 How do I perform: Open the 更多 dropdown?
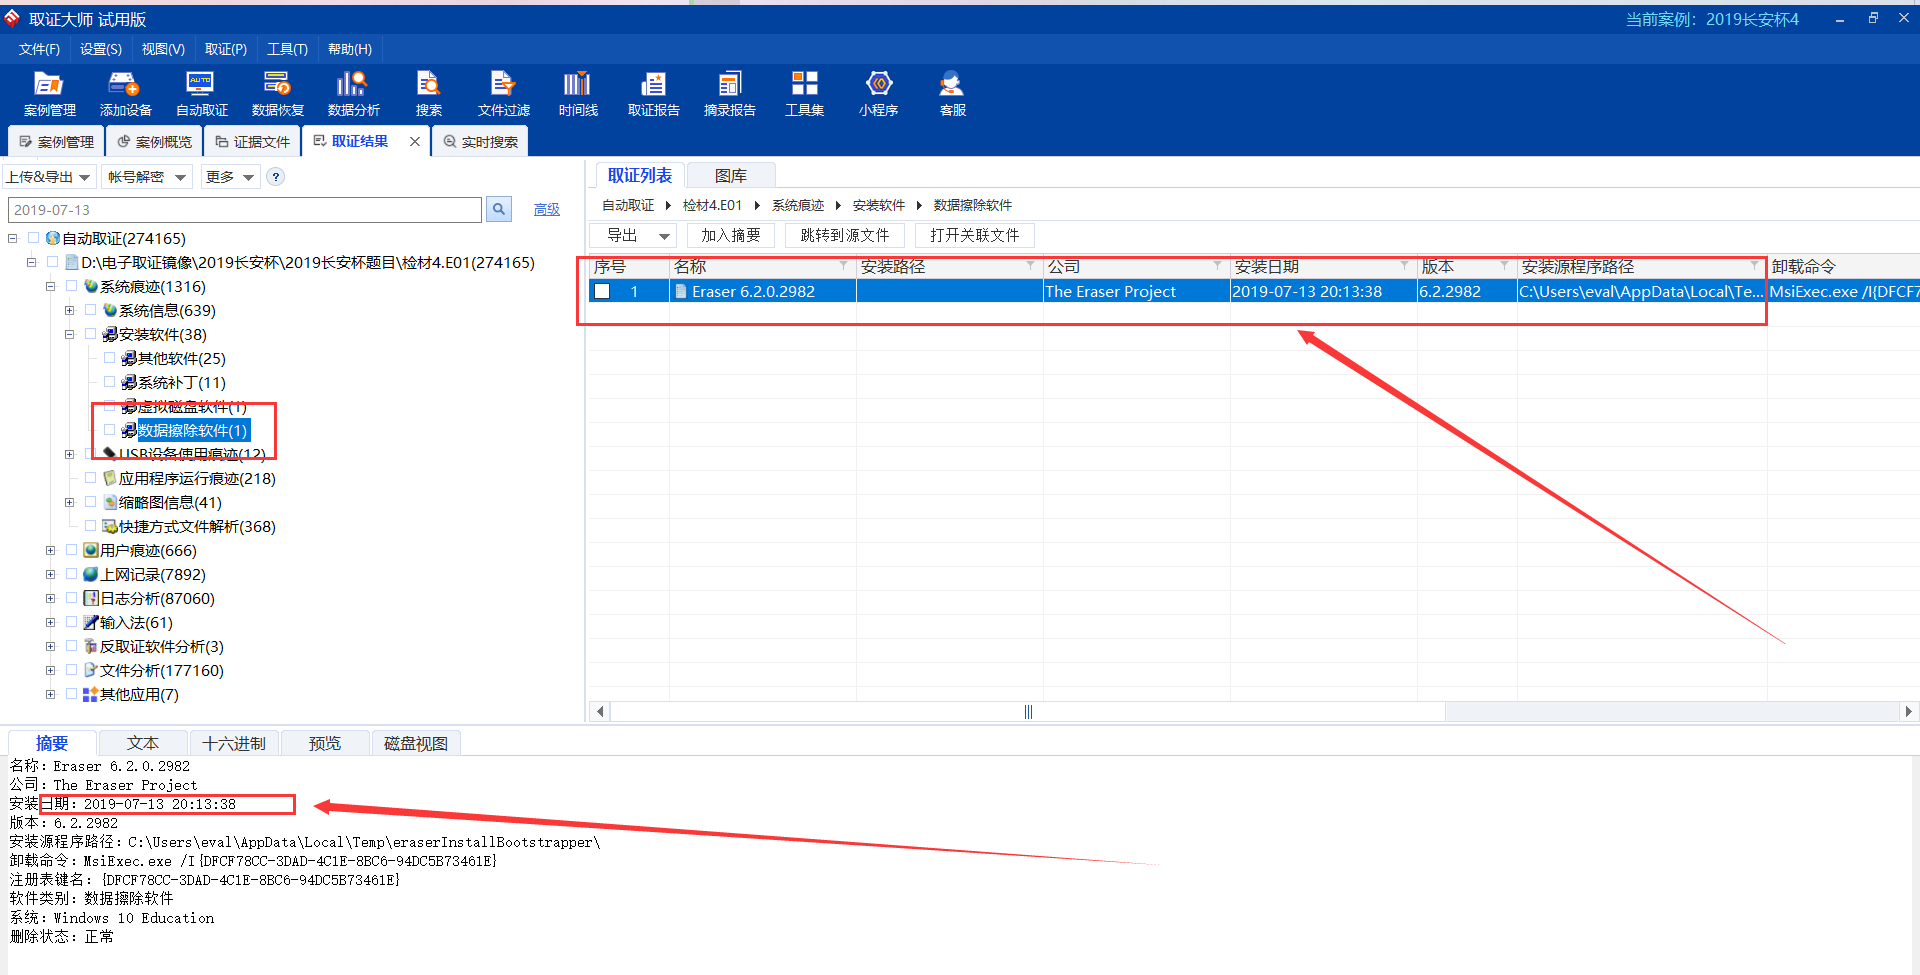pyautogui.click(x=230, y=177)
